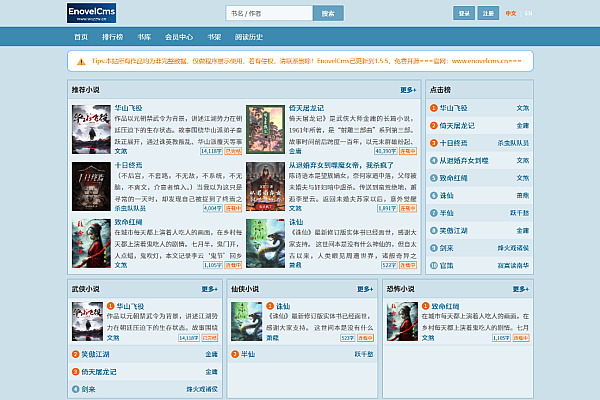Open 半仙 in the 点击榜 list
This screenshot has height=400, width=600.
447,213
